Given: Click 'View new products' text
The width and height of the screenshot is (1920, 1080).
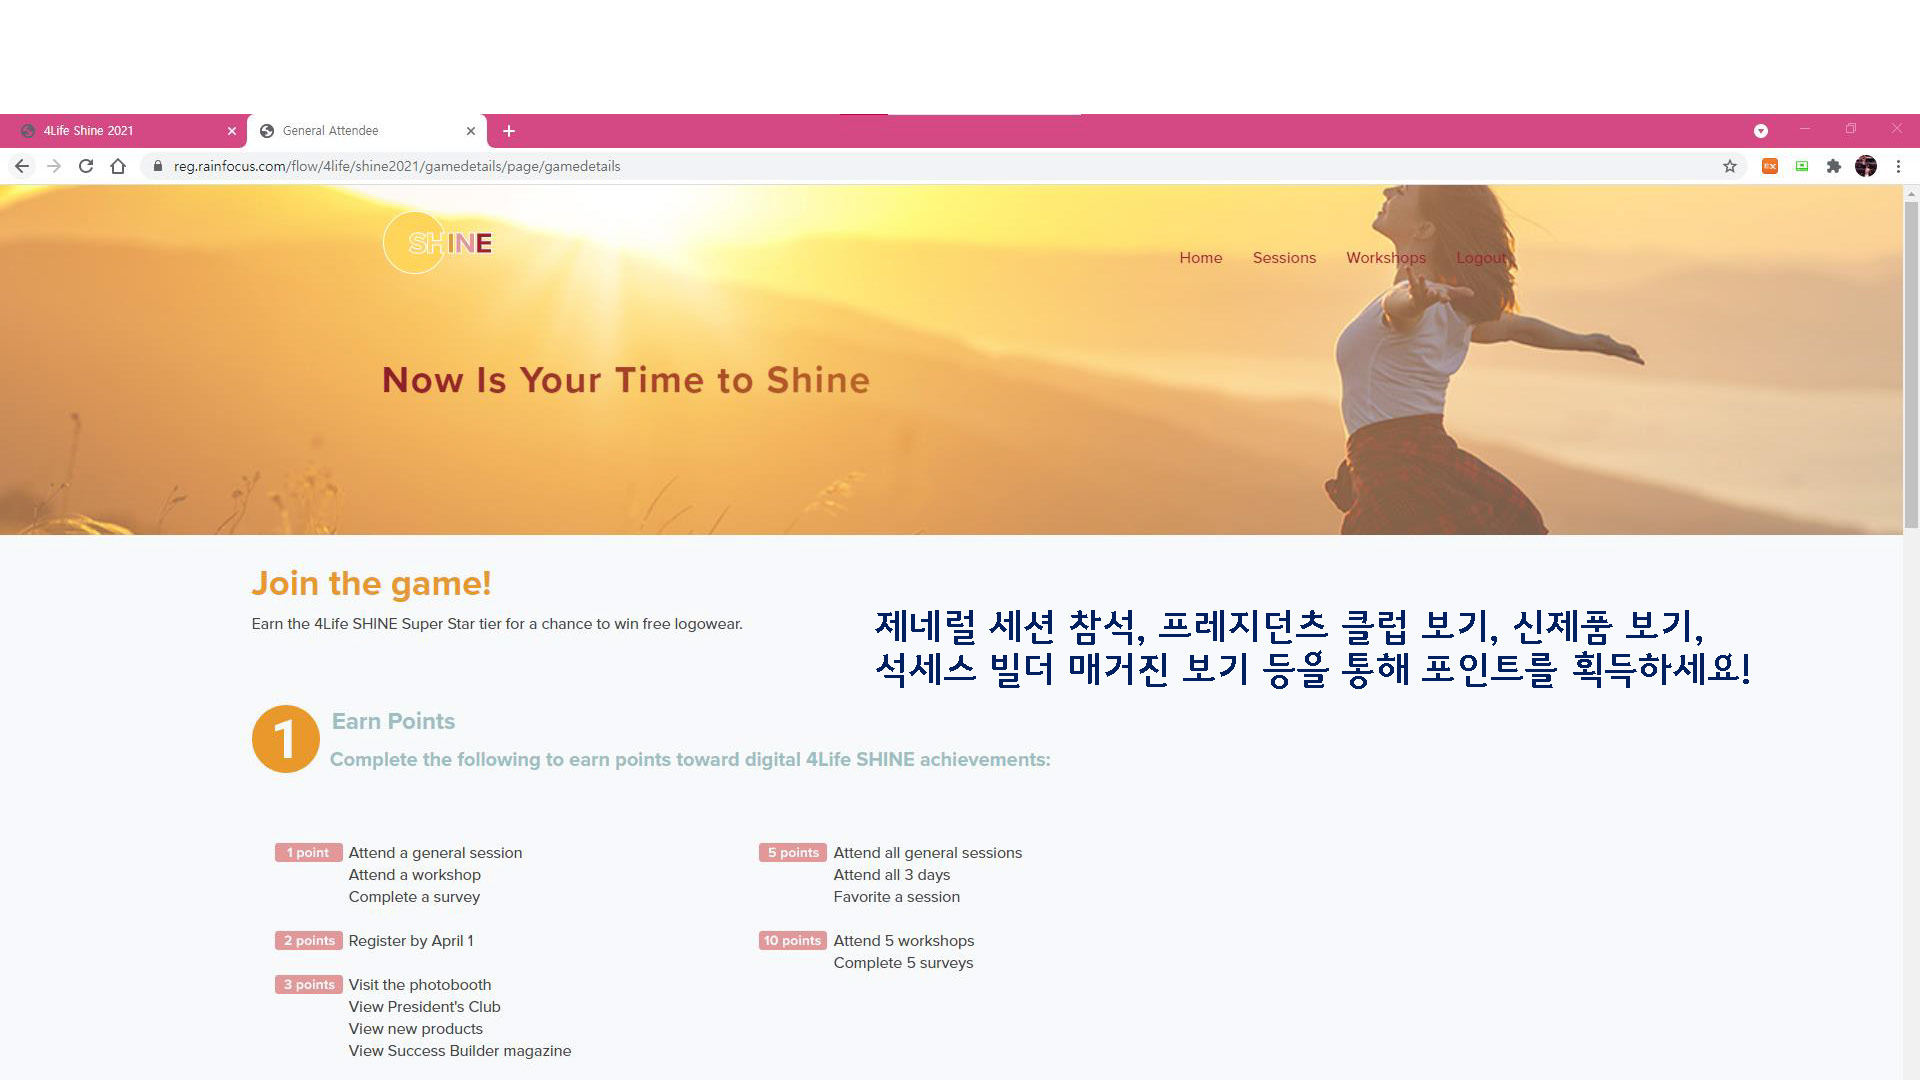Looking at the screenshot, I should [x=415, y=1029].
